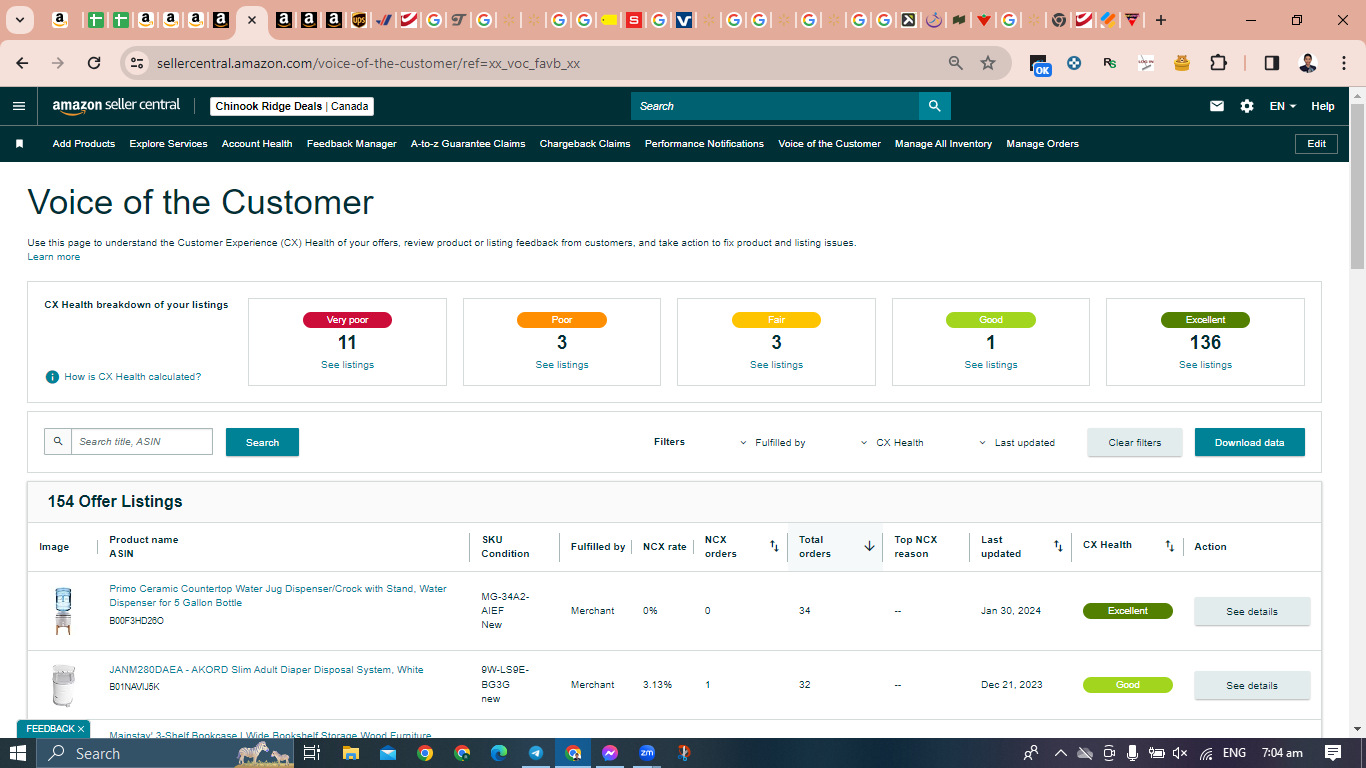Open Chargeback Claims menu item

(x=585, y=144)
